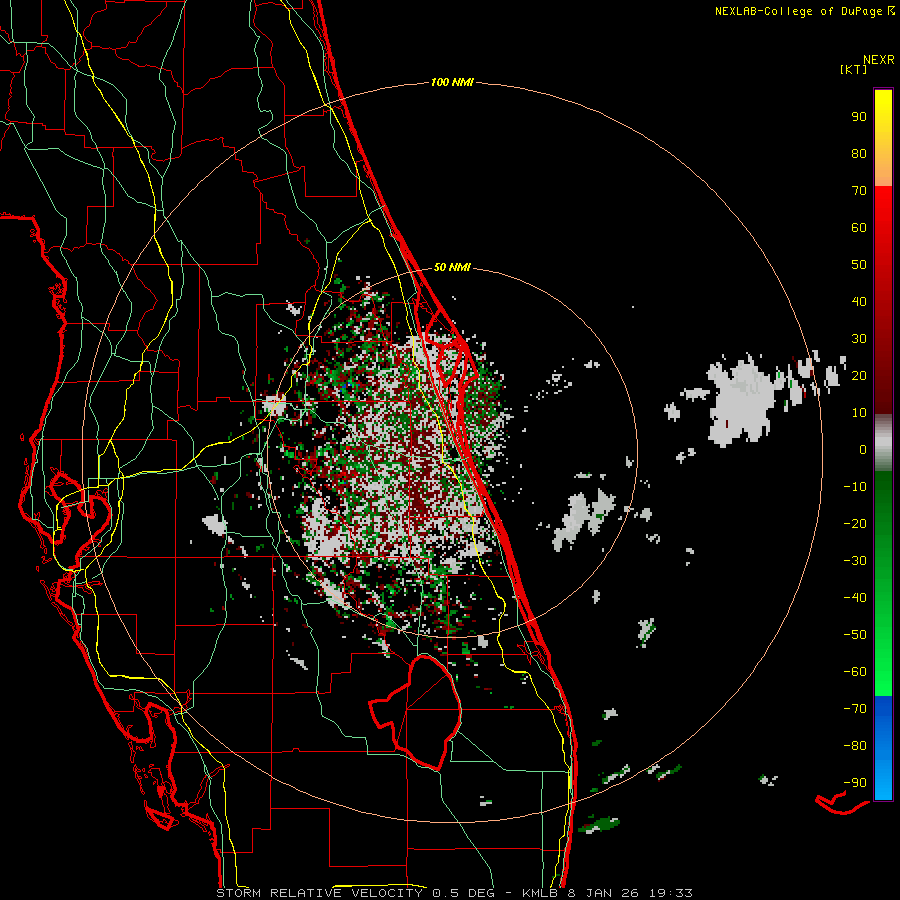This screenshot has width=900, height=900.
Task: Select the -80 value on the velocity scale
Action: click(855, 746)
